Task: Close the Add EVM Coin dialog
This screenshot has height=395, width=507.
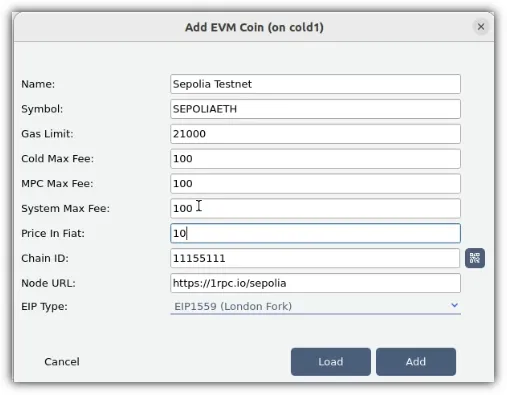Action: pos(481,27)
